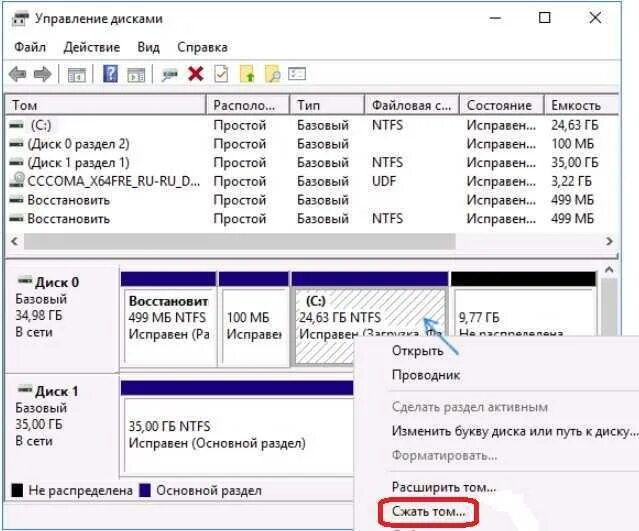This screenshot has height=531, width=639.
Task: Open the Справка menu
Action: coord(202,47)
